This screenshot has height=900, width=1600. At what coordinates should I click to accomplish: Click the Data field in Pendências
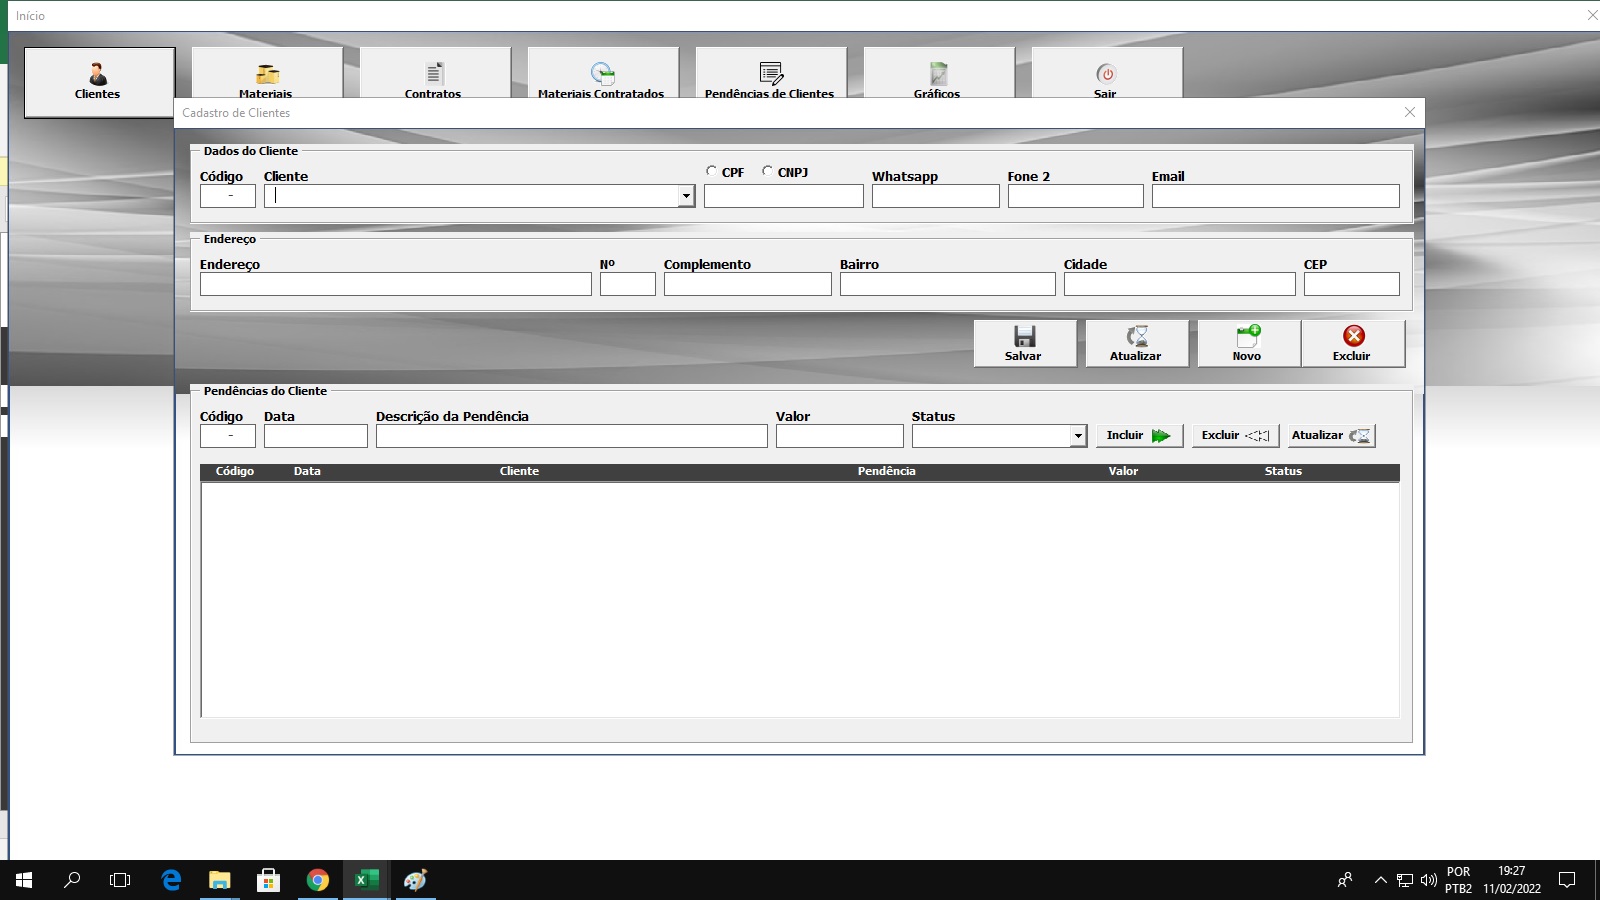tap(315, 436)
